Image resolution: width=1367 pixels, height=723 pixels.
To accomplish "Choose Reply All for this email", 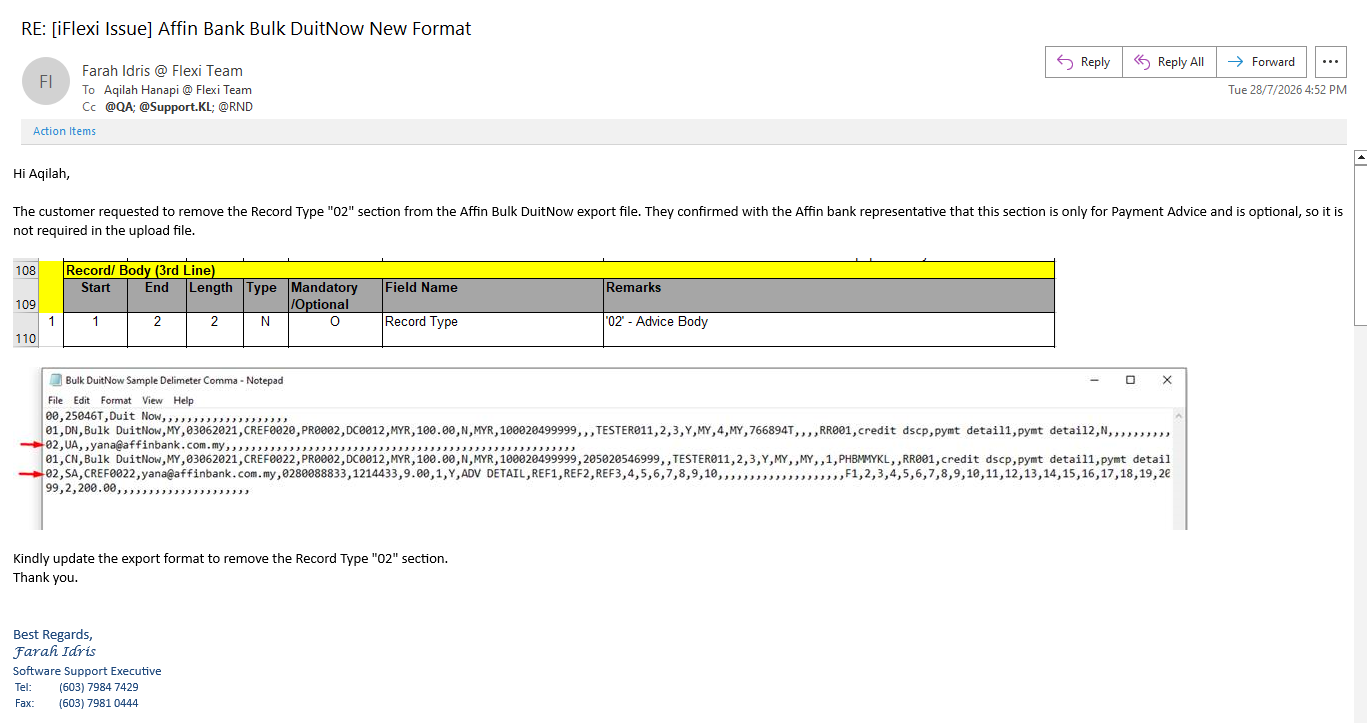I will (1168, 62).
